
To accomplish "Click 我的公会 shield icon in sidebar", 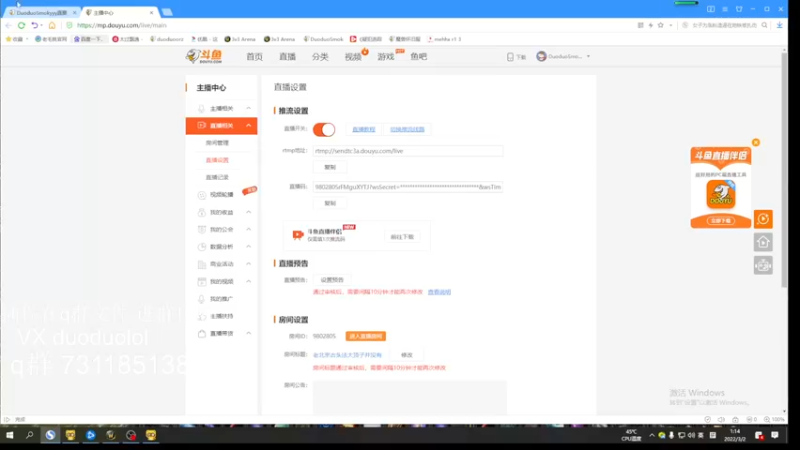I will (202, 229).
